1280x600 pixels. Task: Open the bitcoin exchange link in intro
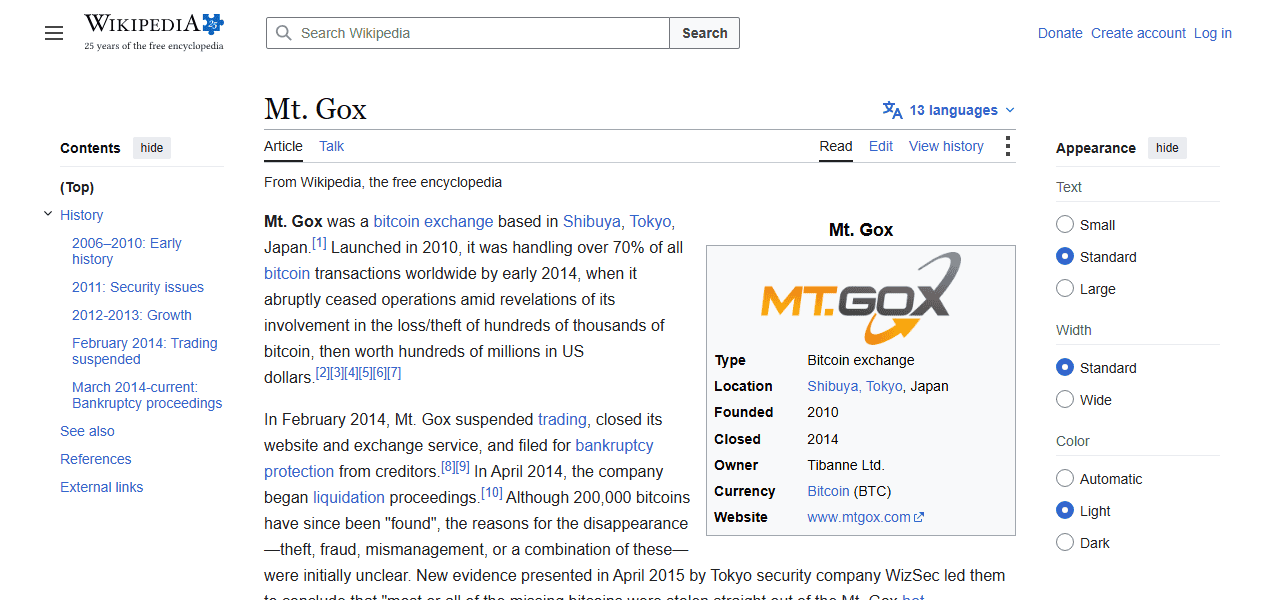[x=433, y=221]
